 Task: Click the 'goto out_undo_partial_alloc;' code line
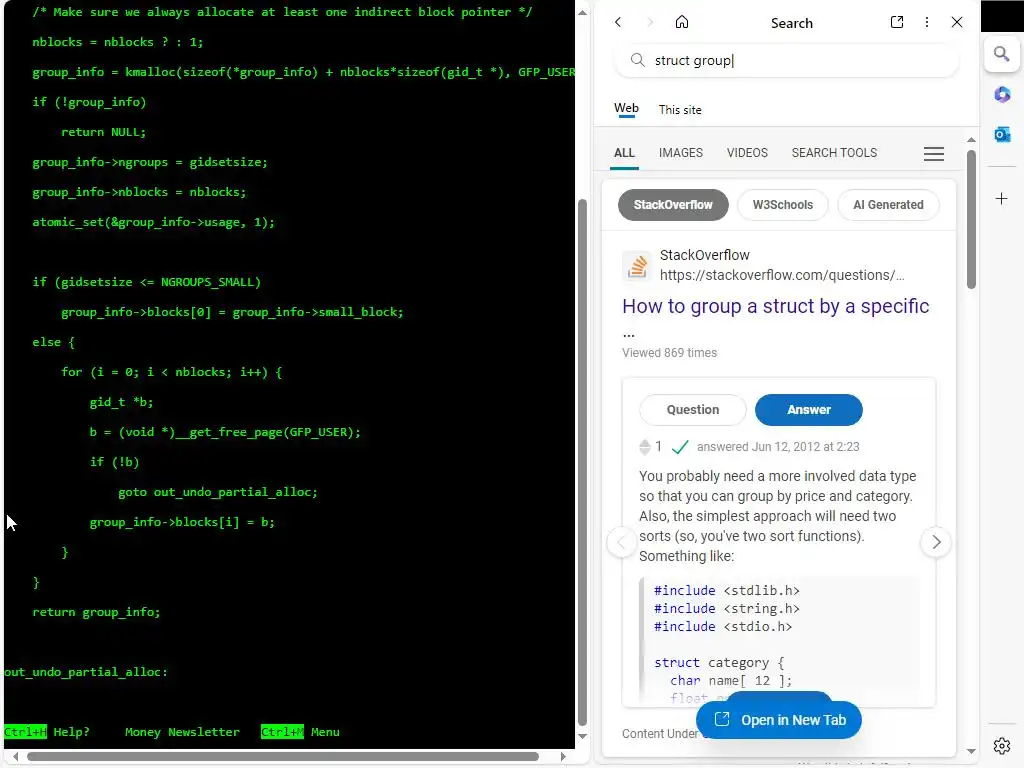pos(217,492)
